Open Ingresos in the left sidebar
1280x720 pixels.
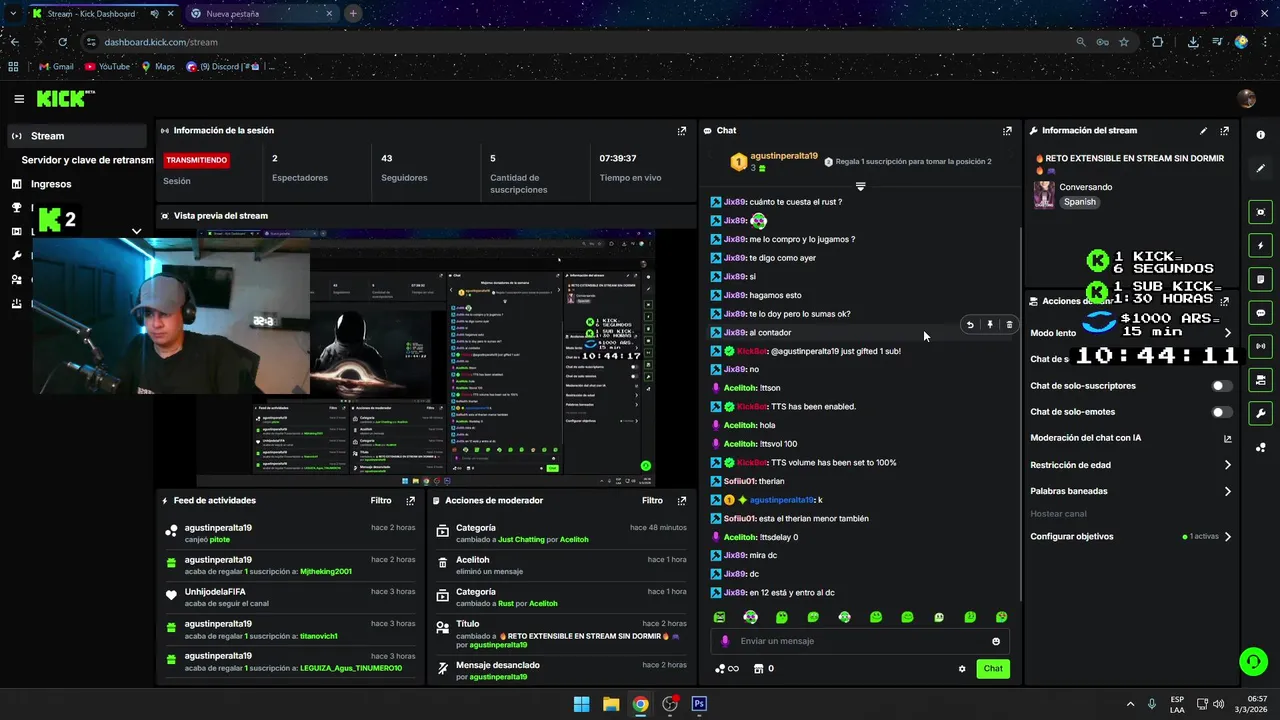coord(50,184)
